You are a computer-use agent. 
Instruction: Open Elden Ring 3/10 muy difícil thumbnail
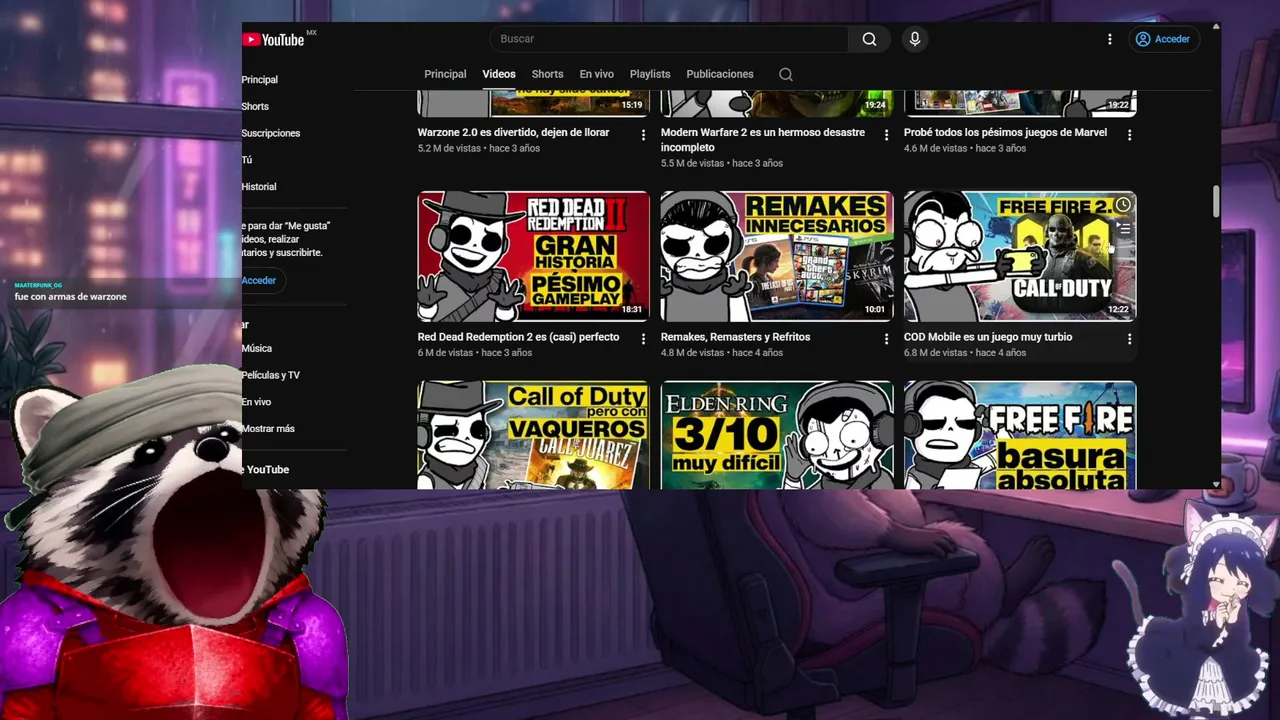tap(777, 435)
